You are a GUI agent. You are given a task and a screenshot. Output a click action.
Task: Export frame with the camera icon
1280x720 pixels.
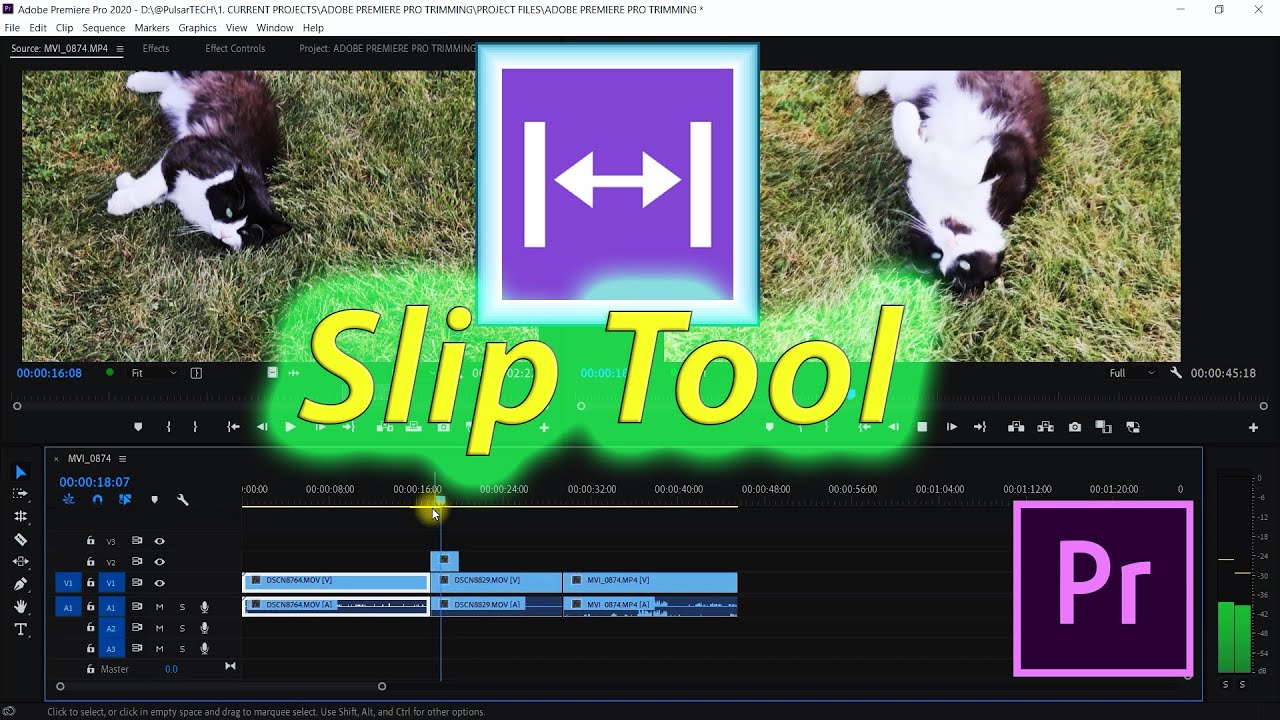coord(1075,427)
